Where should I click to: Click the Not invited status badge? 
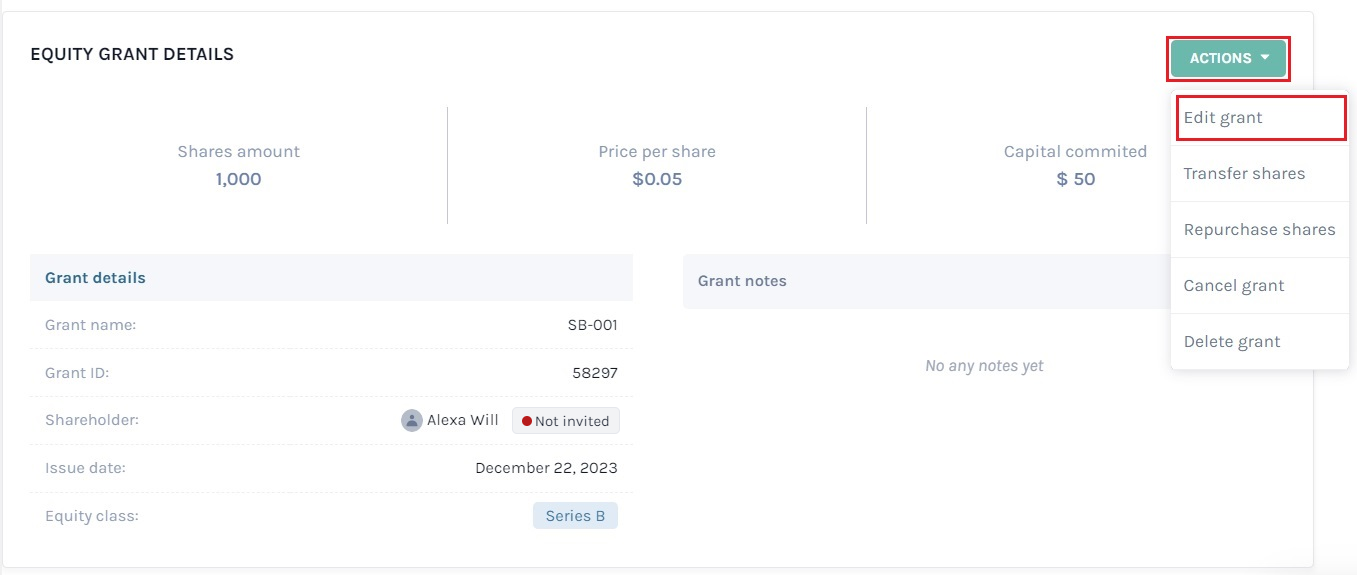(x=566, y=421)
